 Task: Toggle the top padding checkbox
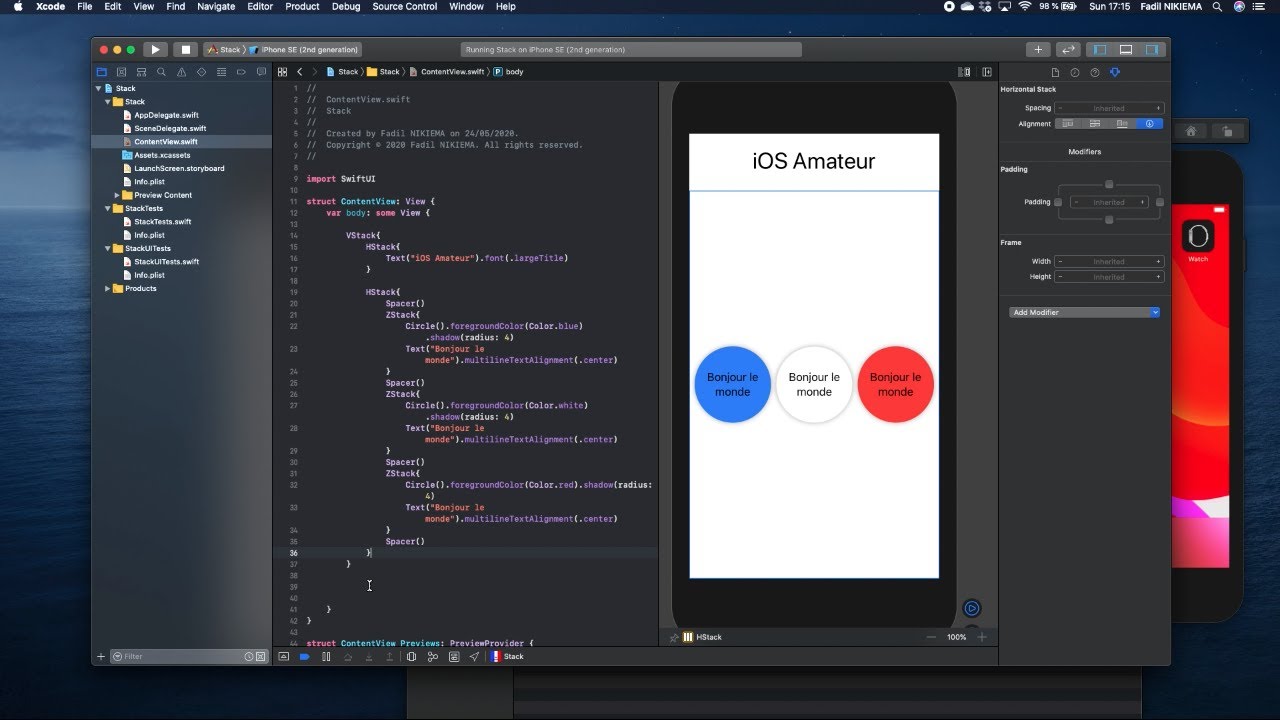click(1109, 184)
